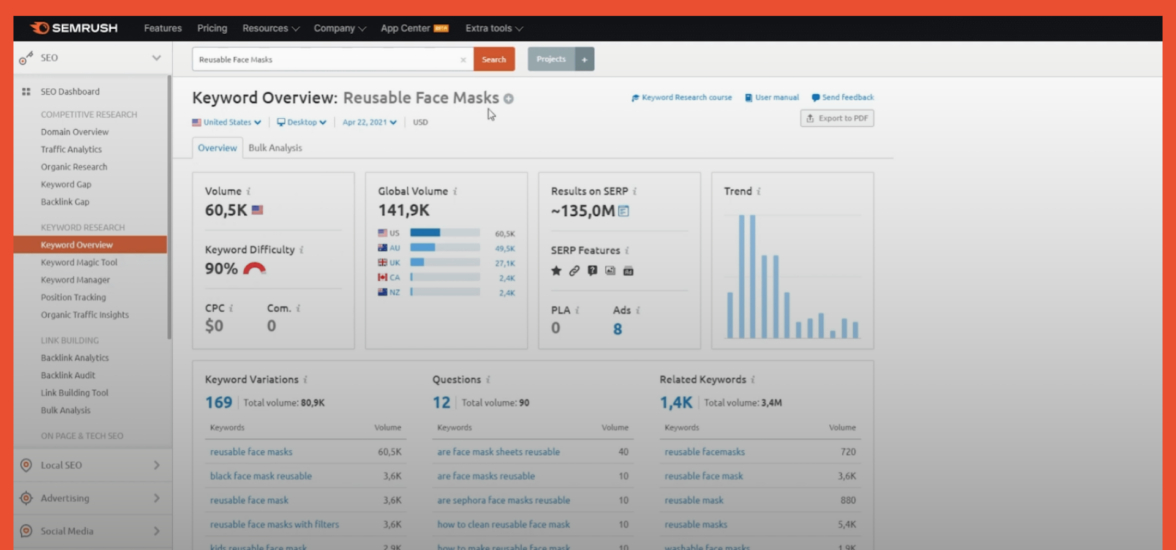1176x550 pixels.
Task: Expand the Social Media sidebar section
Action: (157, 531)
